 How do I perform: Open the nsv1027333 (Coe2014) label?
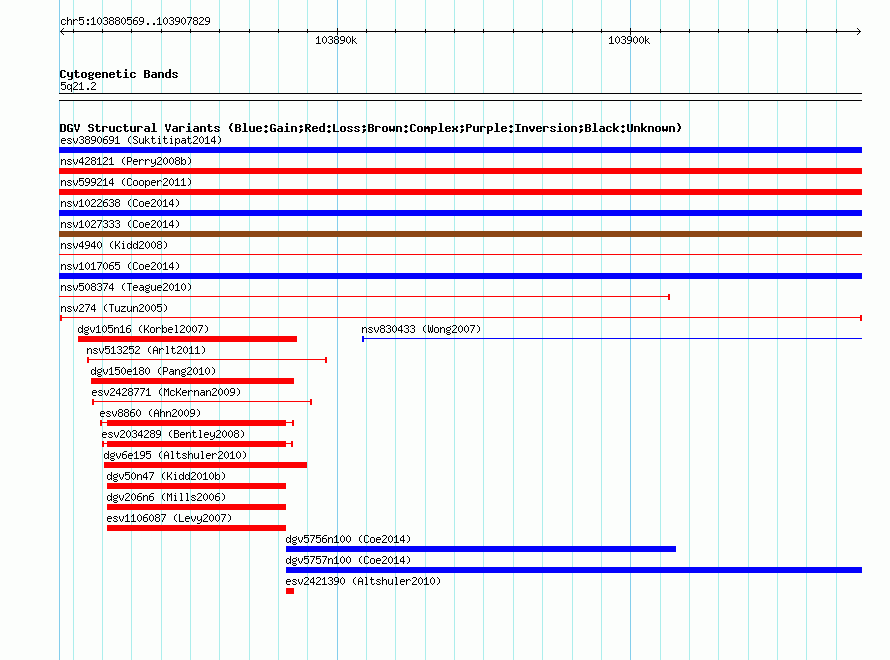(120, 224)
